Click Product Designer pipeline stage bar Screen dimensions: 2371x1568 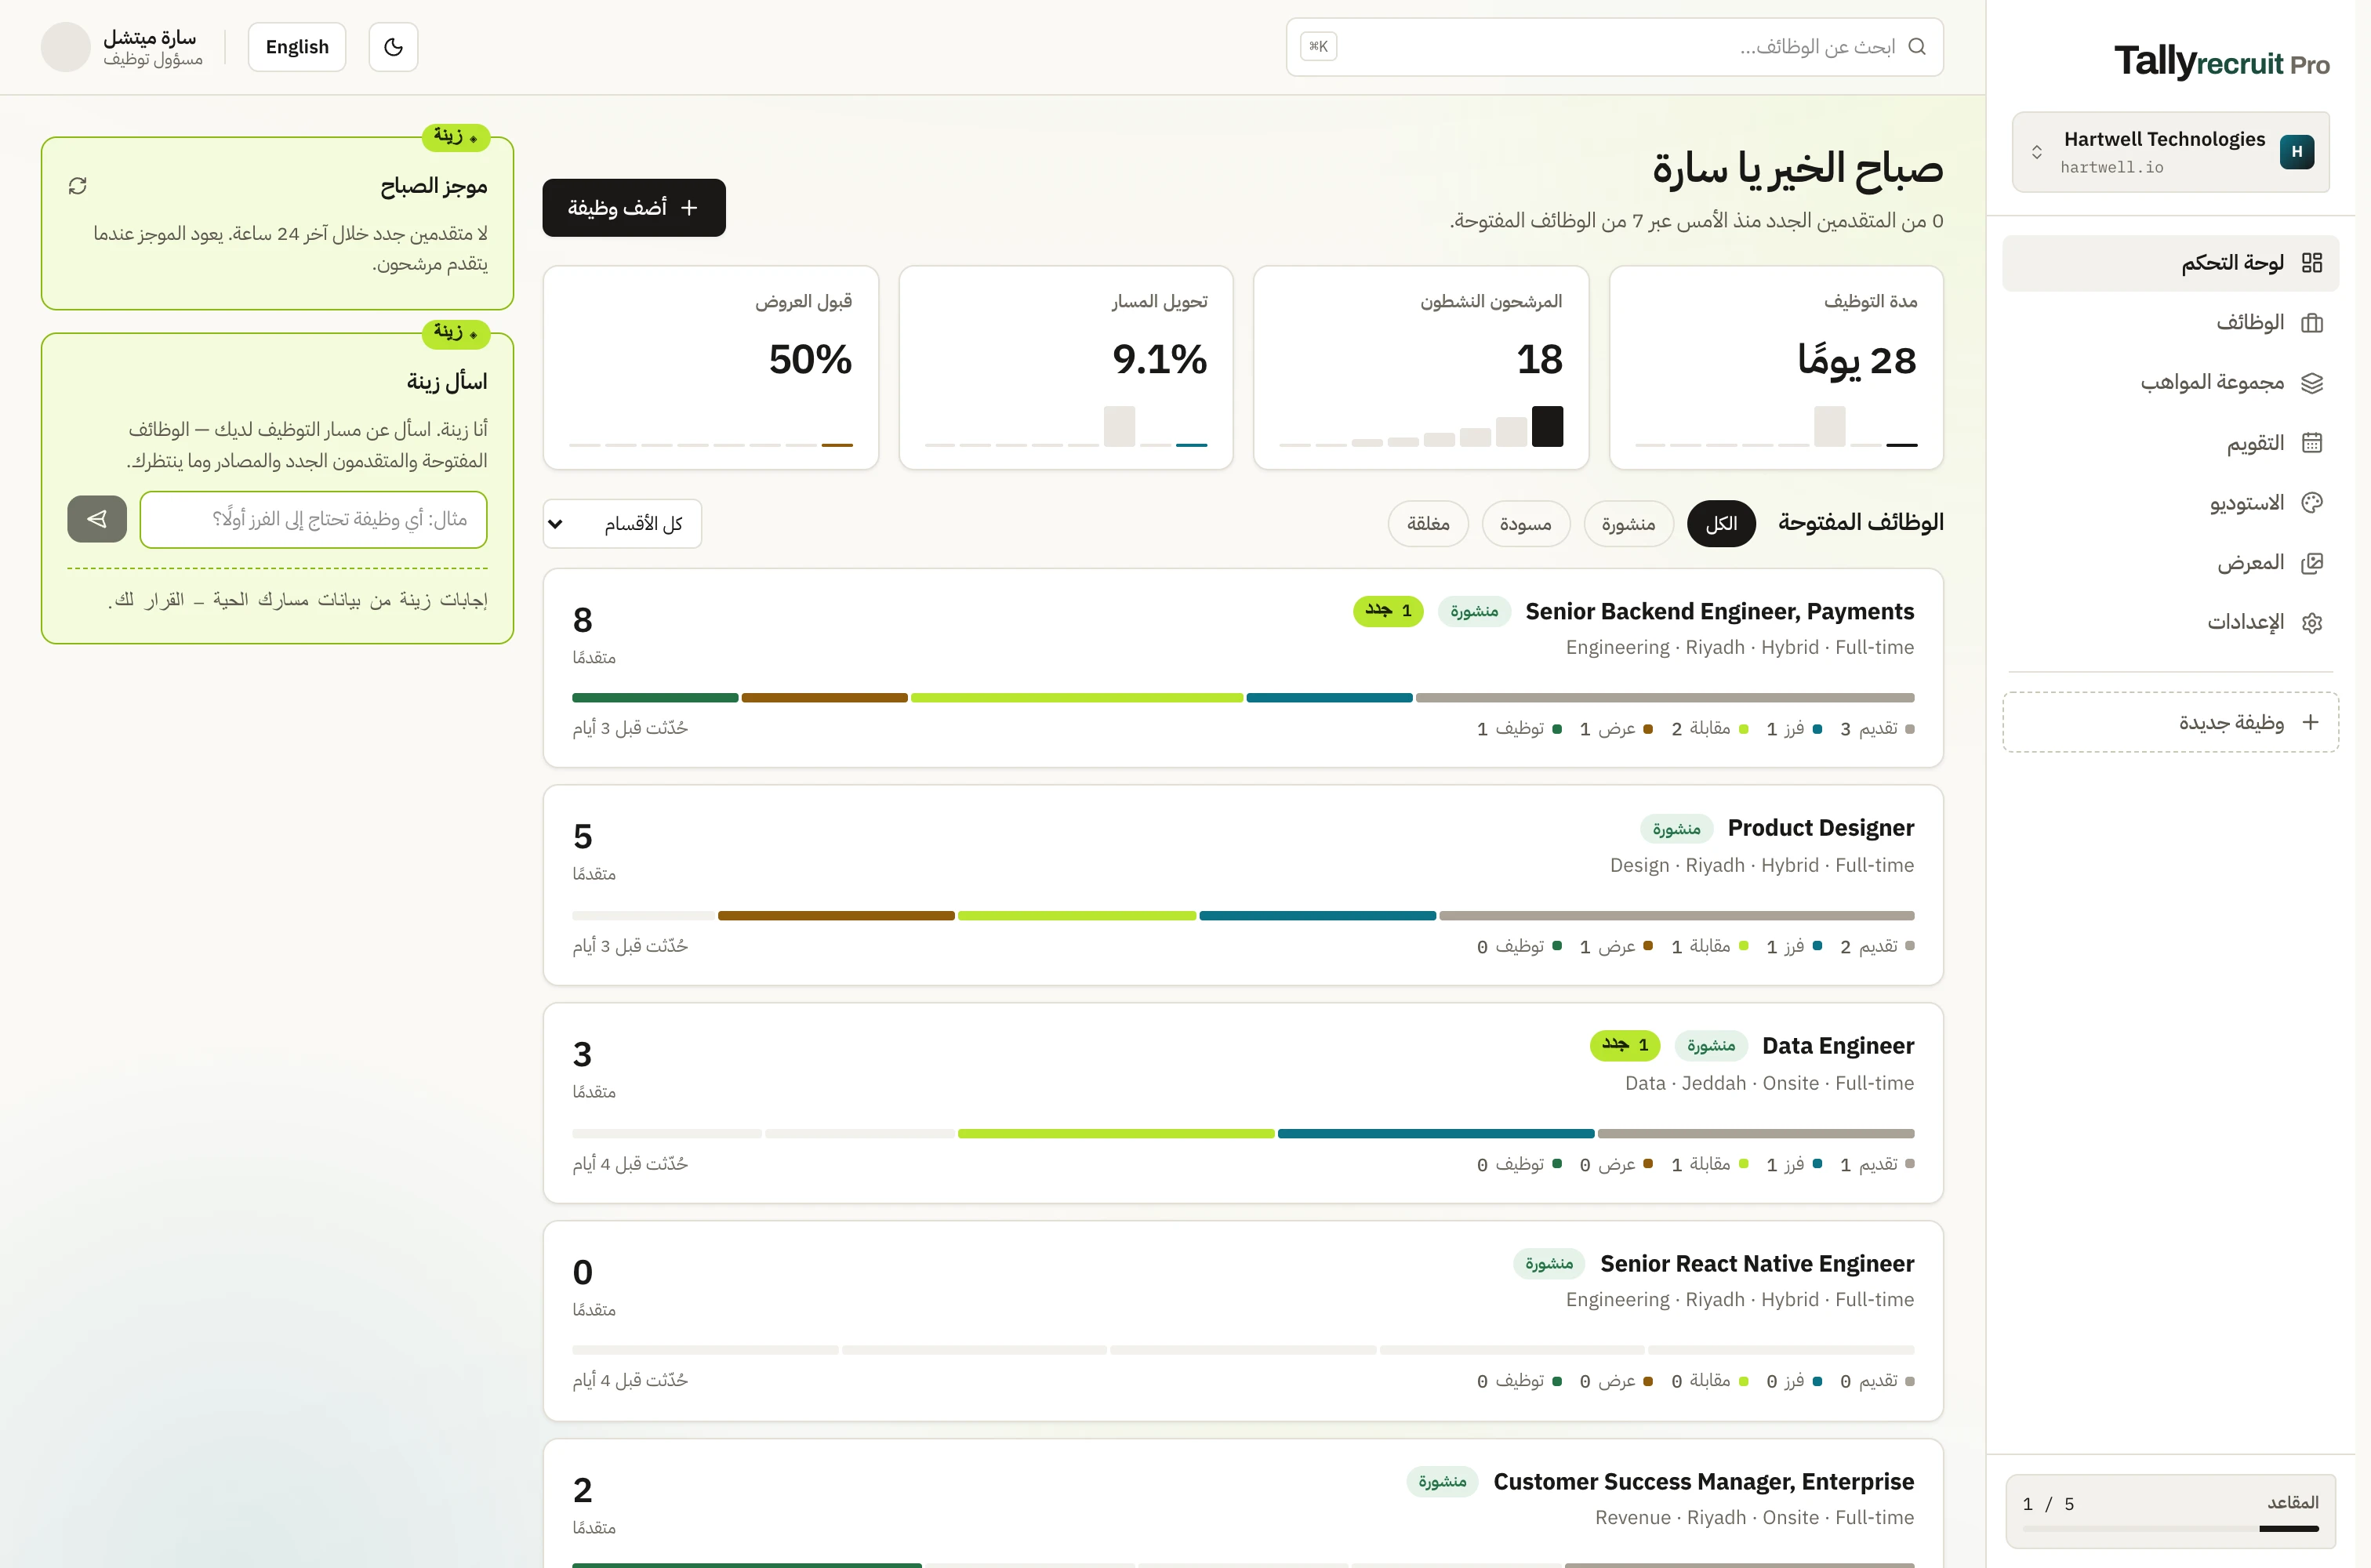pyautogui.click(x=1243, y=916)
